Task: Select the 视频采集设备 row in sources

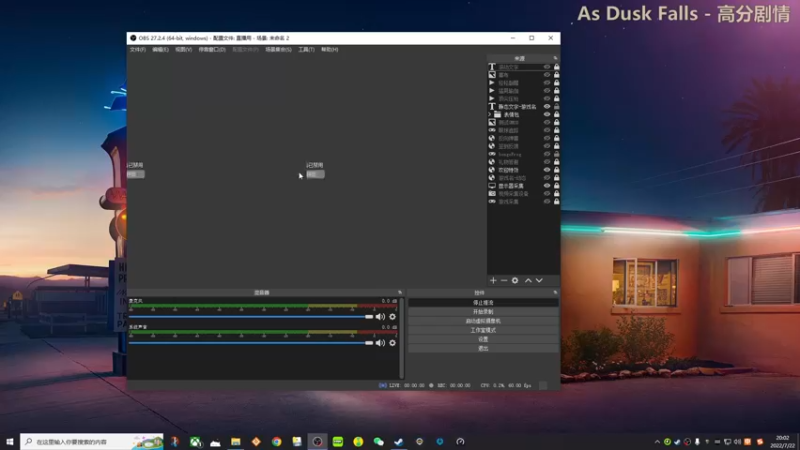Action: click(523, 193)
